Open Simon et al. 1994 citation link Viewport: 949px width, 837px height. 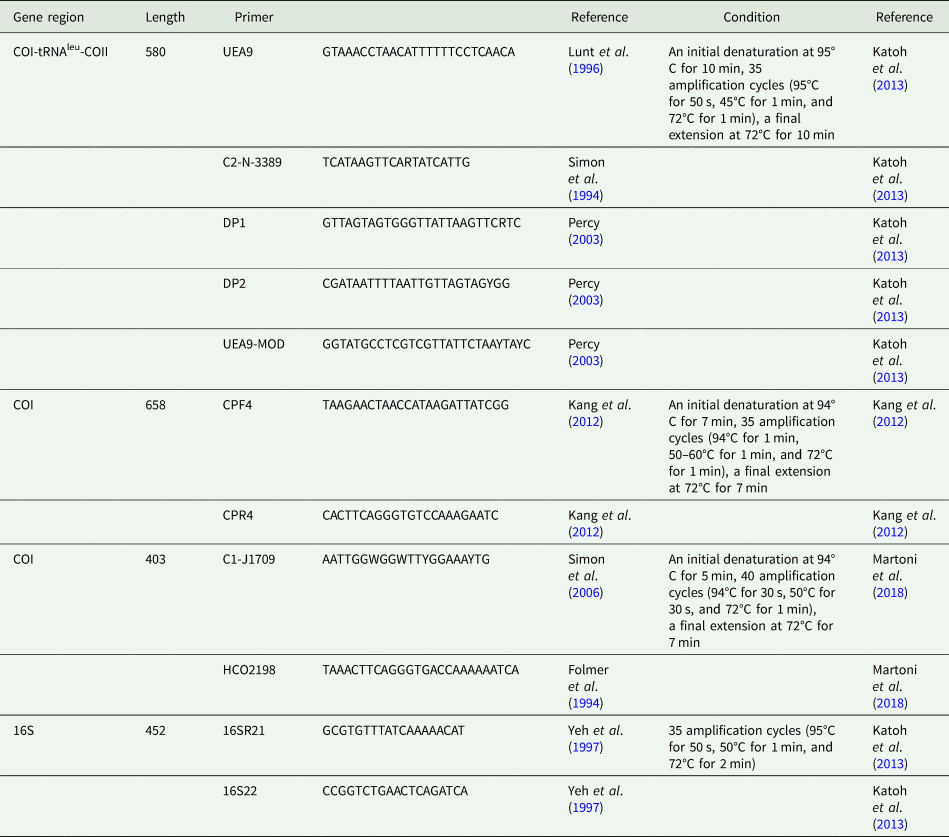[585, 195]
